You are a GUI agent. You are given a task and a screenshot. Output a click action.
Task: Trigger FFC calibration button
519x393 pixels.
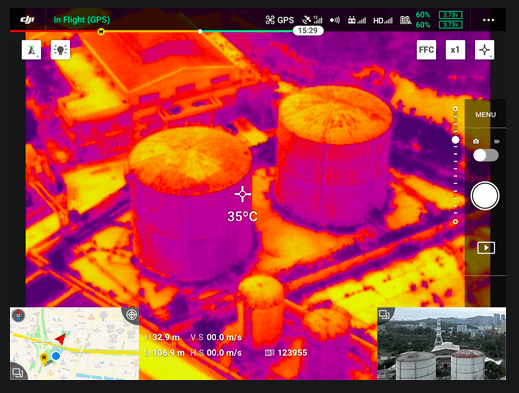(x=426, y=50)
